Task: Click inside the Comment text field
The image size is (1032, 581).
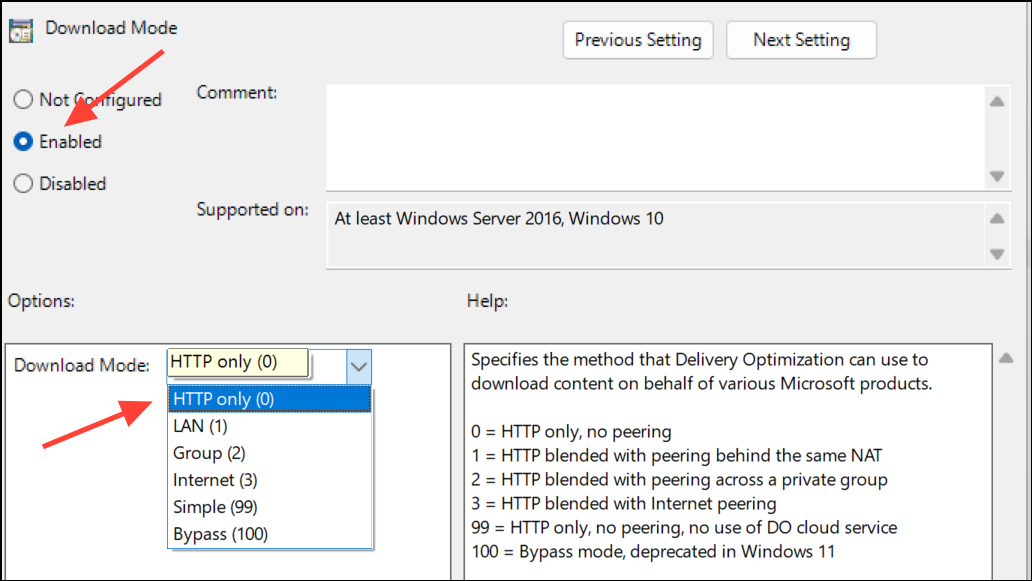Action: click(656, 138)
